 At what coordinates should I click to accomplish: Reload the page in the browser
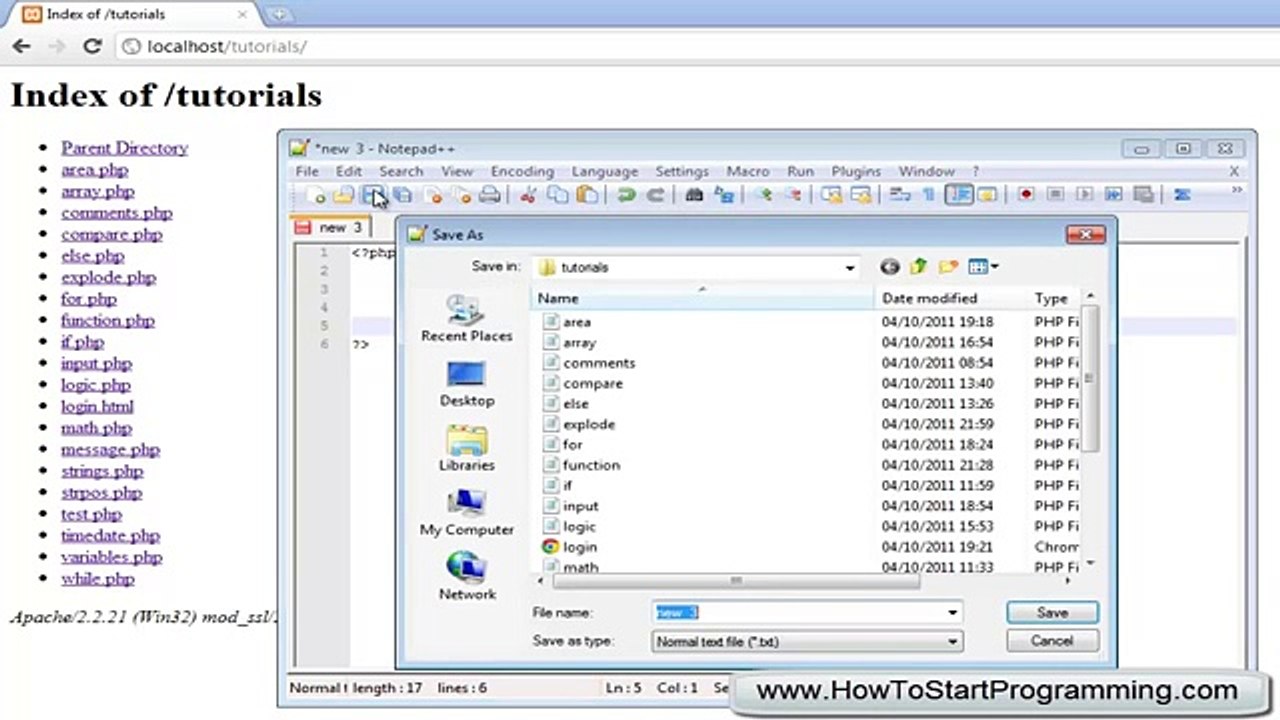[92, 46]
